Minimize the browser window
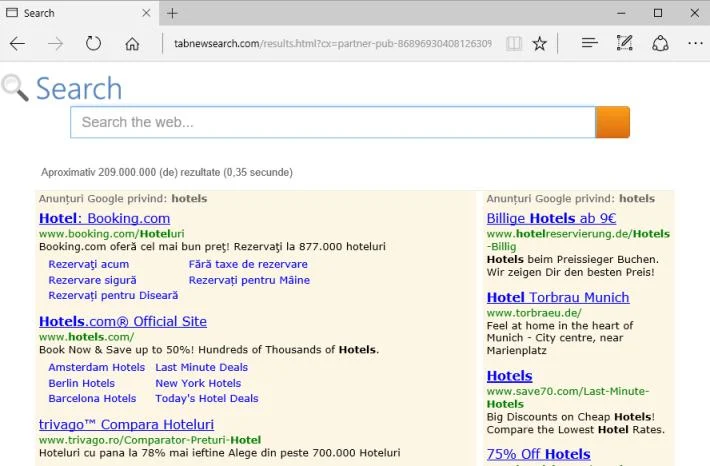Screen dimensions: 710x466 pos(621,13)
